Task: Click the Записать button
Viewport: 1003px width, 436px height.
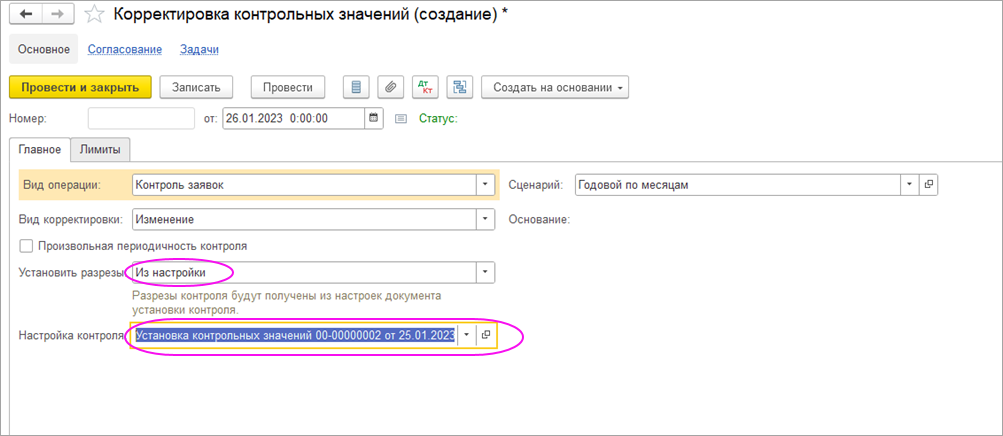Action: [196, 88]
